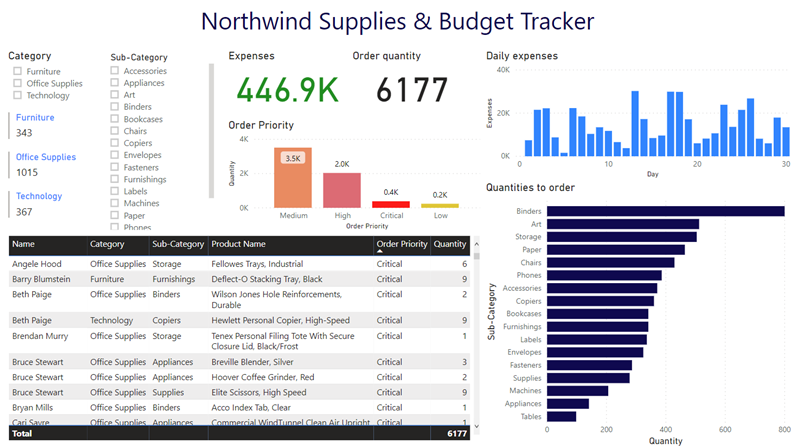Select the Binders sub-category checkbox
Viewport: 800px width, 446px height.
[115, 107]
